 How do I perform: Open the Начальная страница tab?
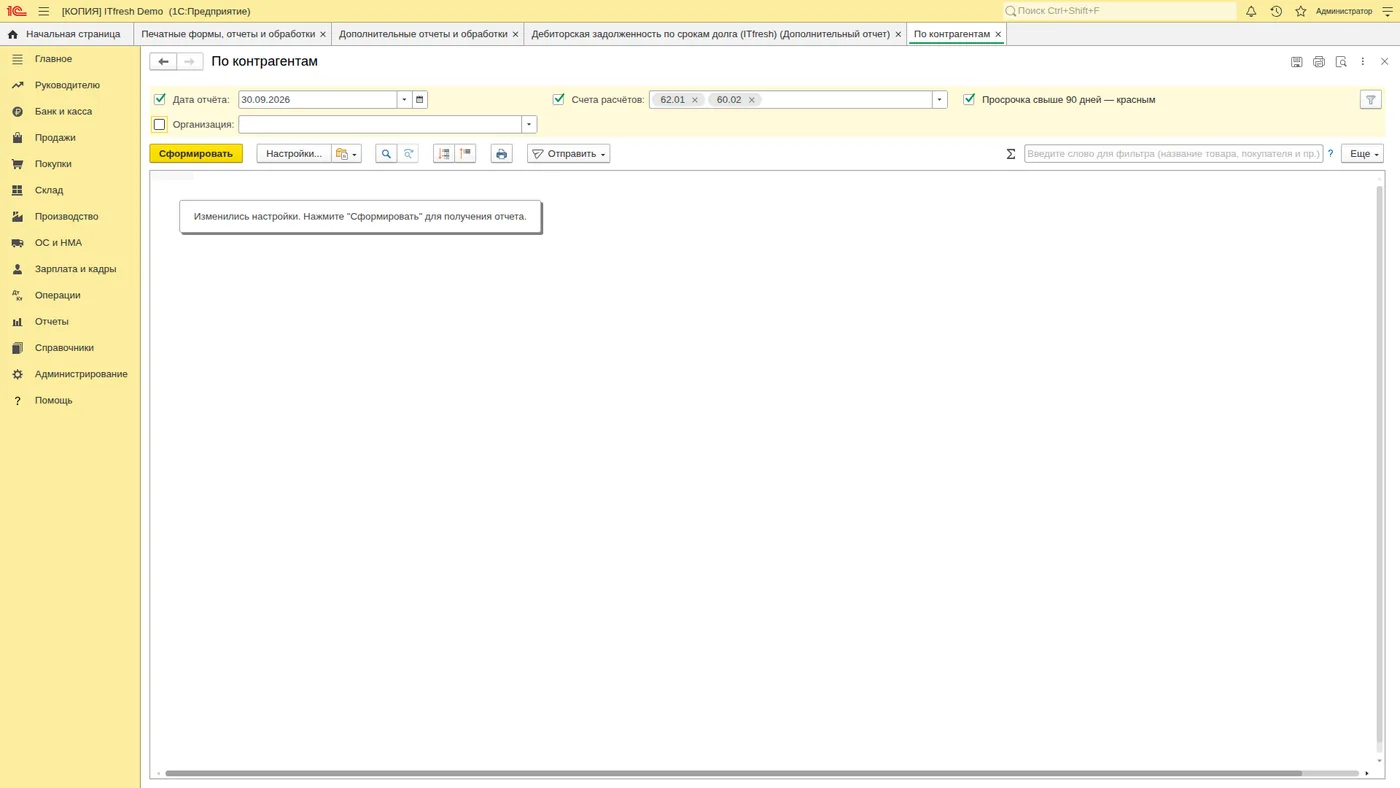pos(66,34)
